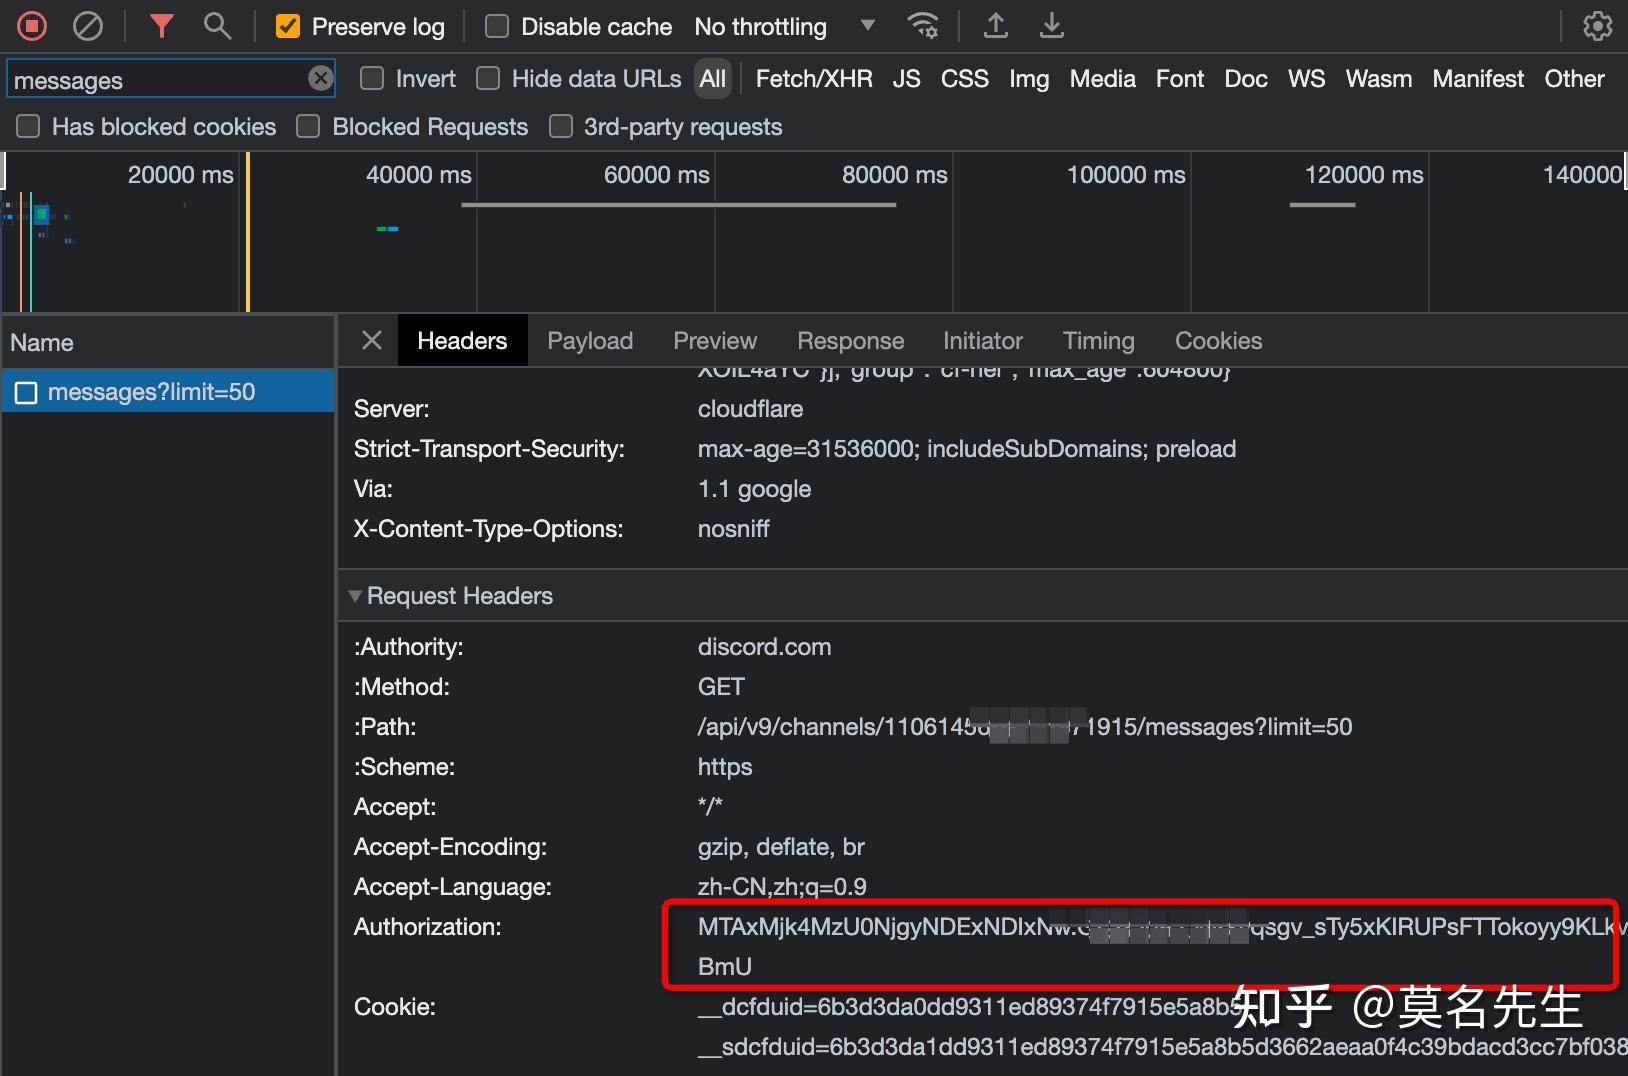Enable Blocked Requests checkbox

(x=308, y=126)
